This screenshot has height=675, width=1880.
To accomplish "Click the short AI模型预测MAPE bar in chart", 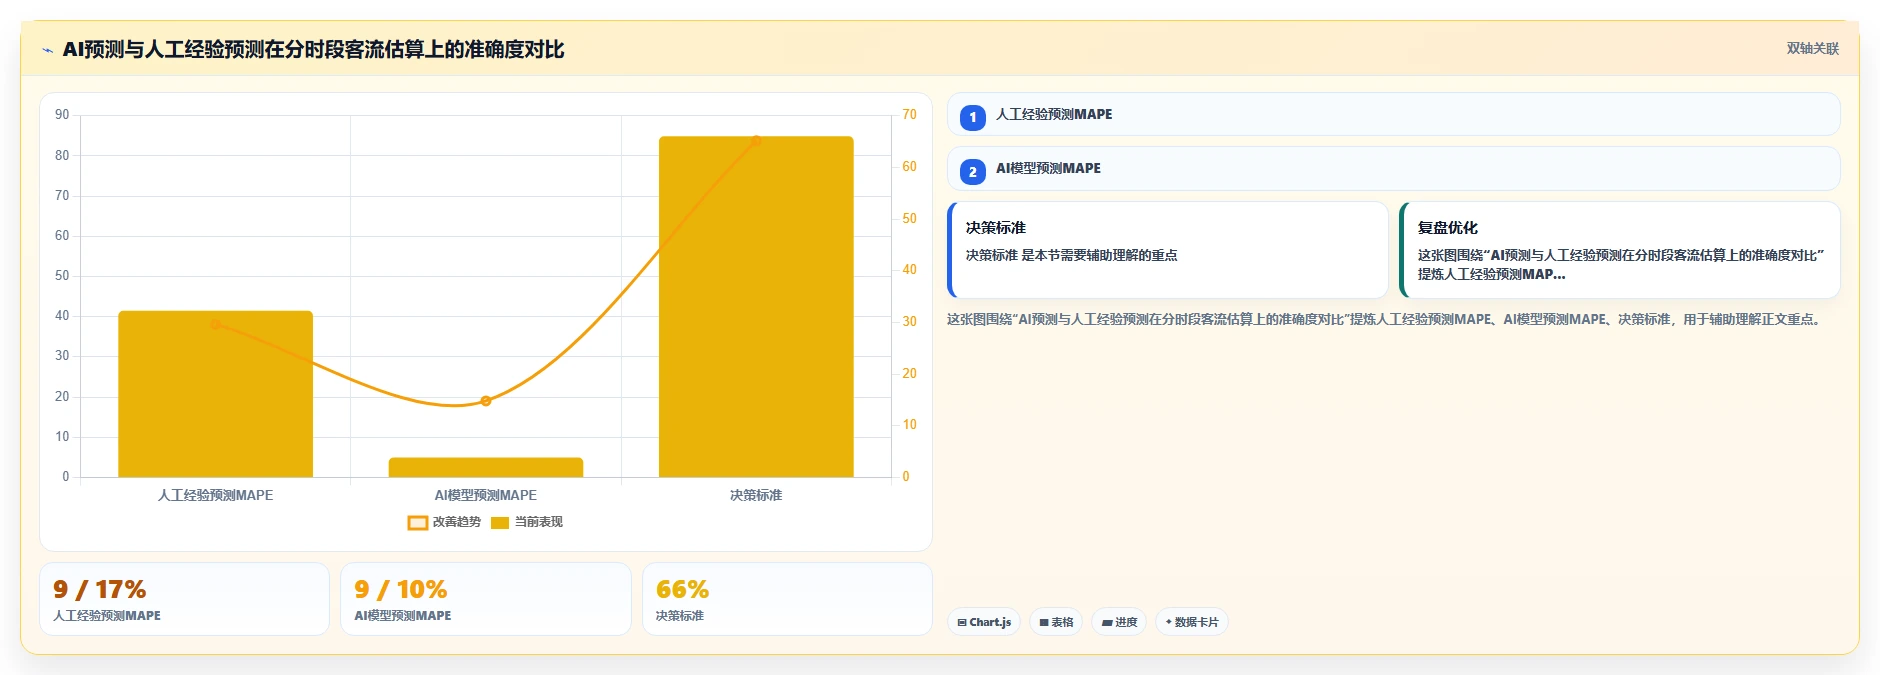I will (x=486, y=467).
